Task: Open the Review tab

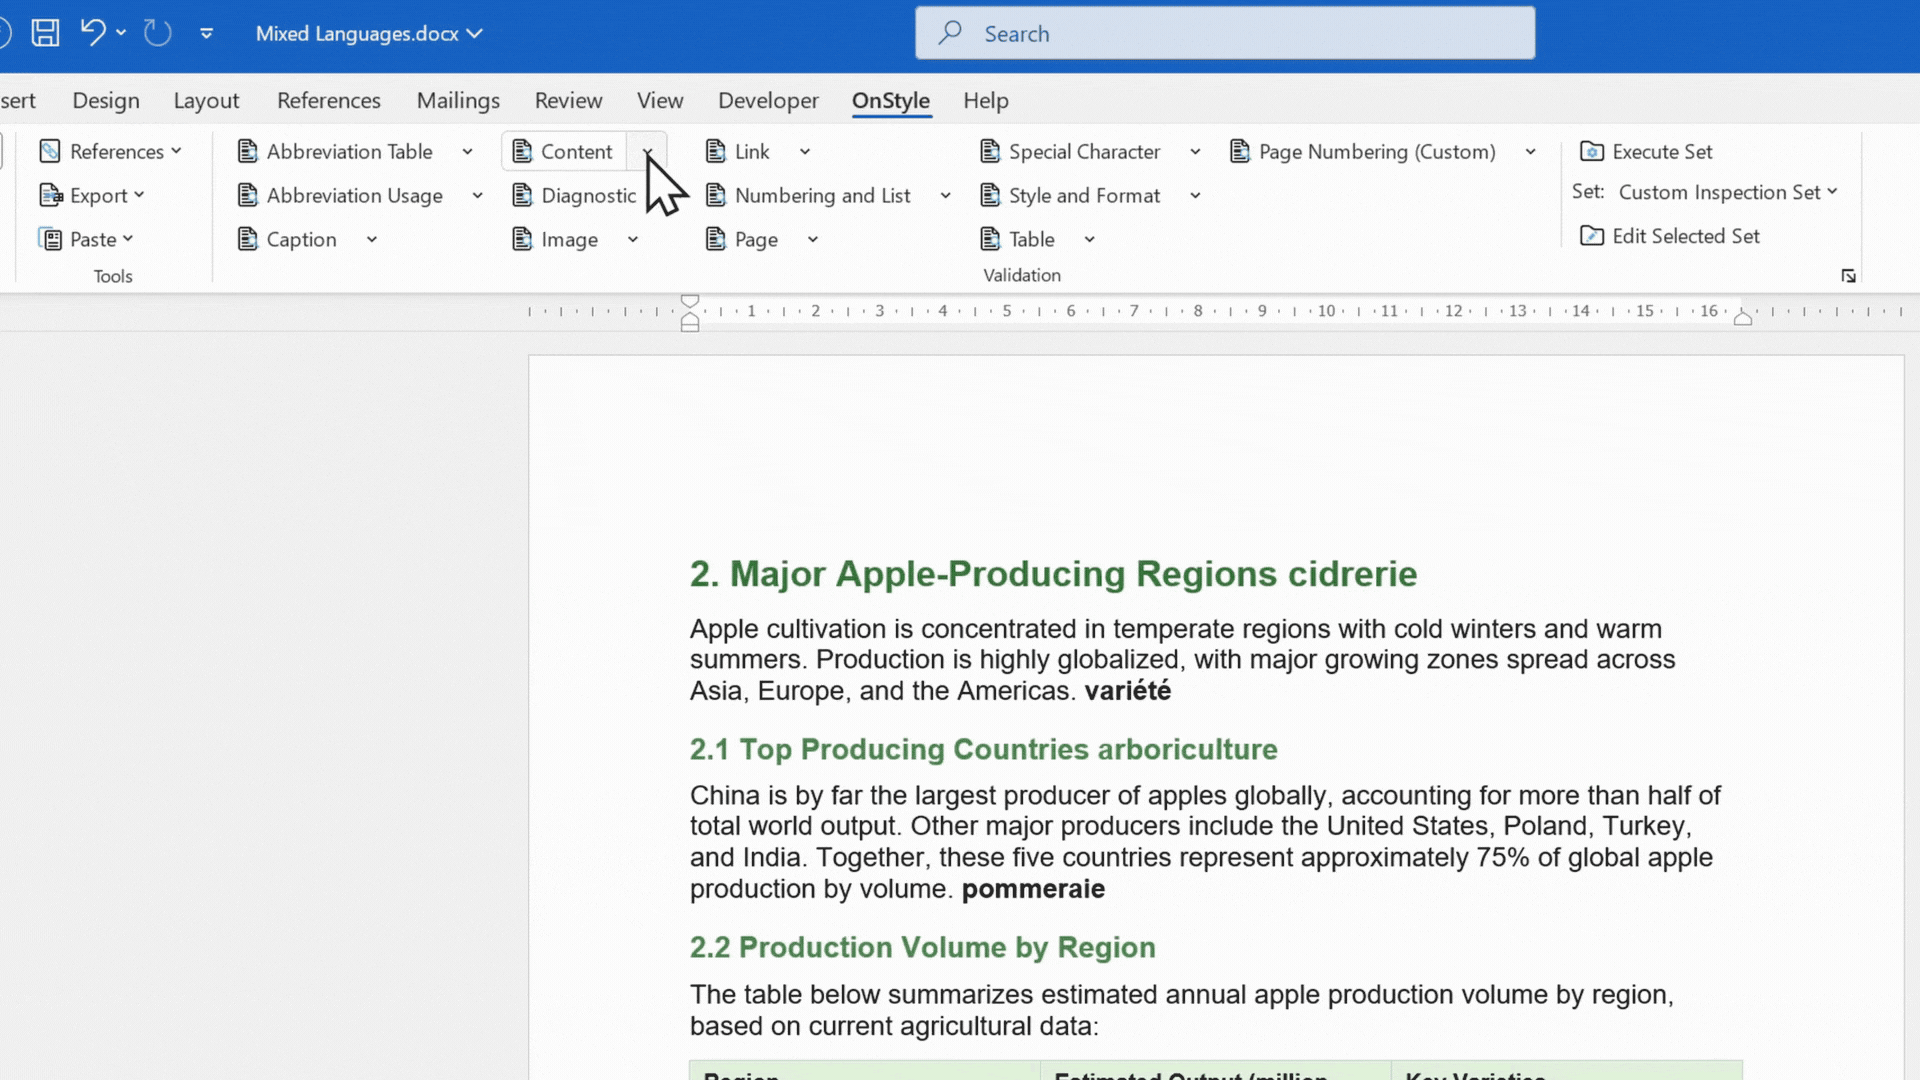Action: [568, 100]
